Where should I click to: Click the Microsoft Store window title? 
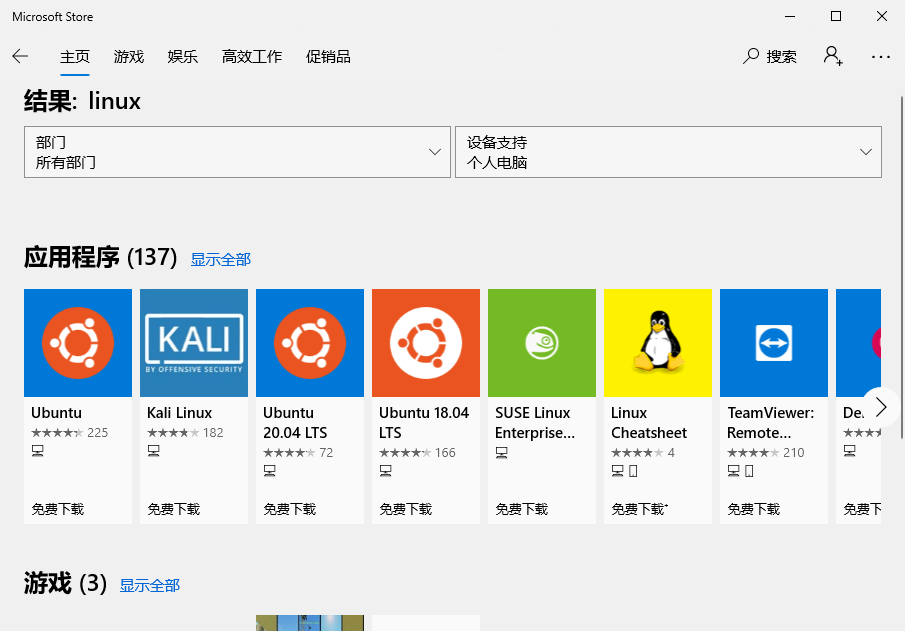click(53, 17)
